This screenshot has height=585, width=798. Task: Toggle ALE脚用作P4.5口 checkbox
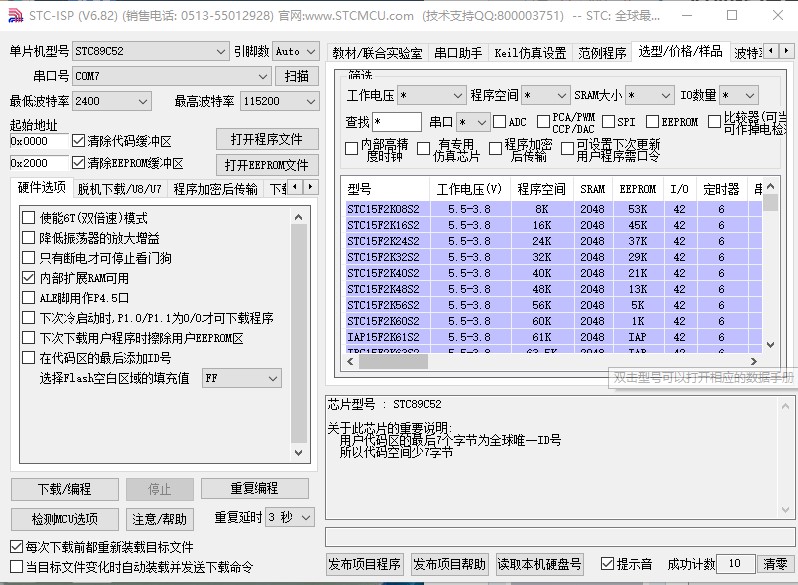click(x=28, y=298)
